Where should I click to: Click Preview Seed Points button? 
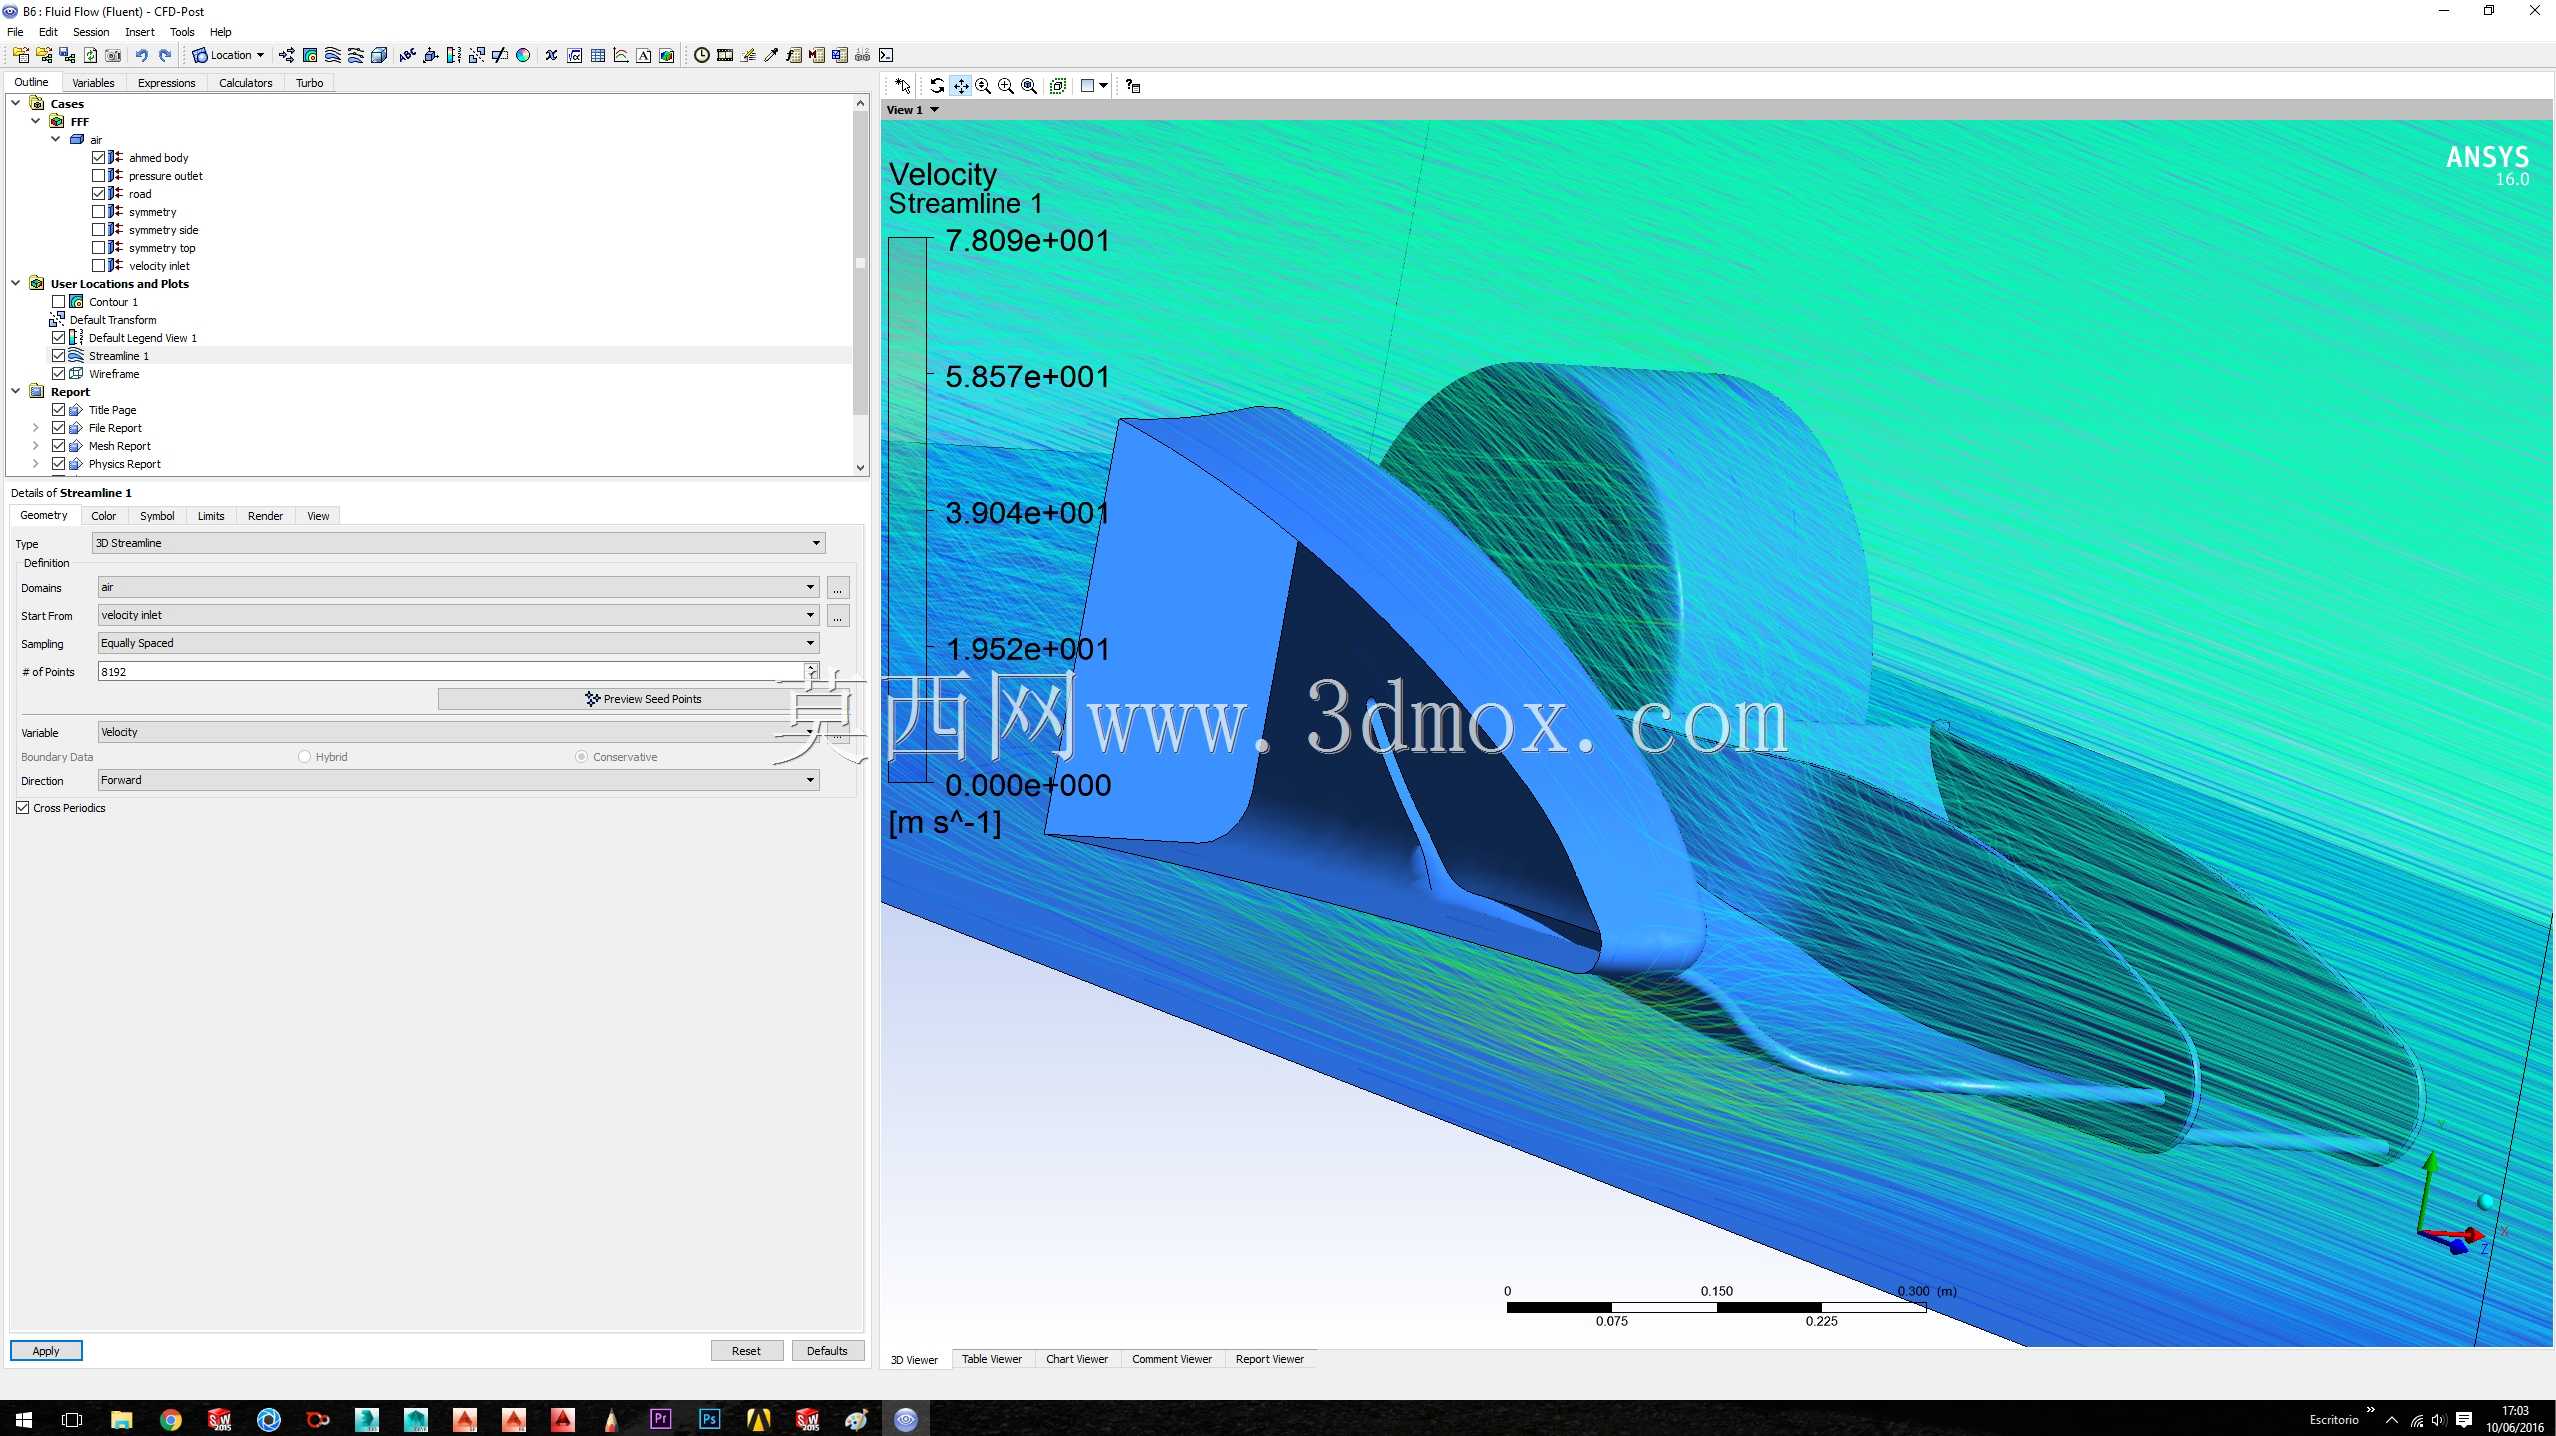[644, 699]
